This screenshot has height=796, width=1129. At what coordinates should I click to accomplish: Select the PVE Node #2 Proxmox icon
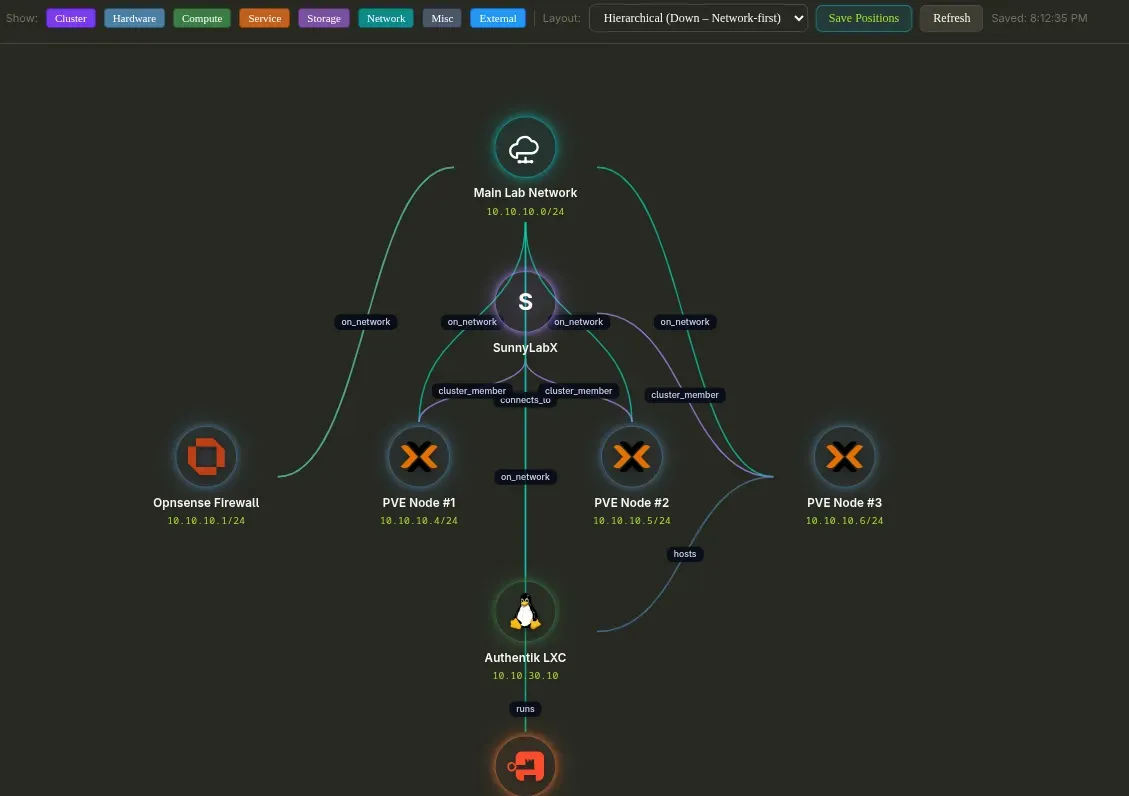(x=631, y=457)
